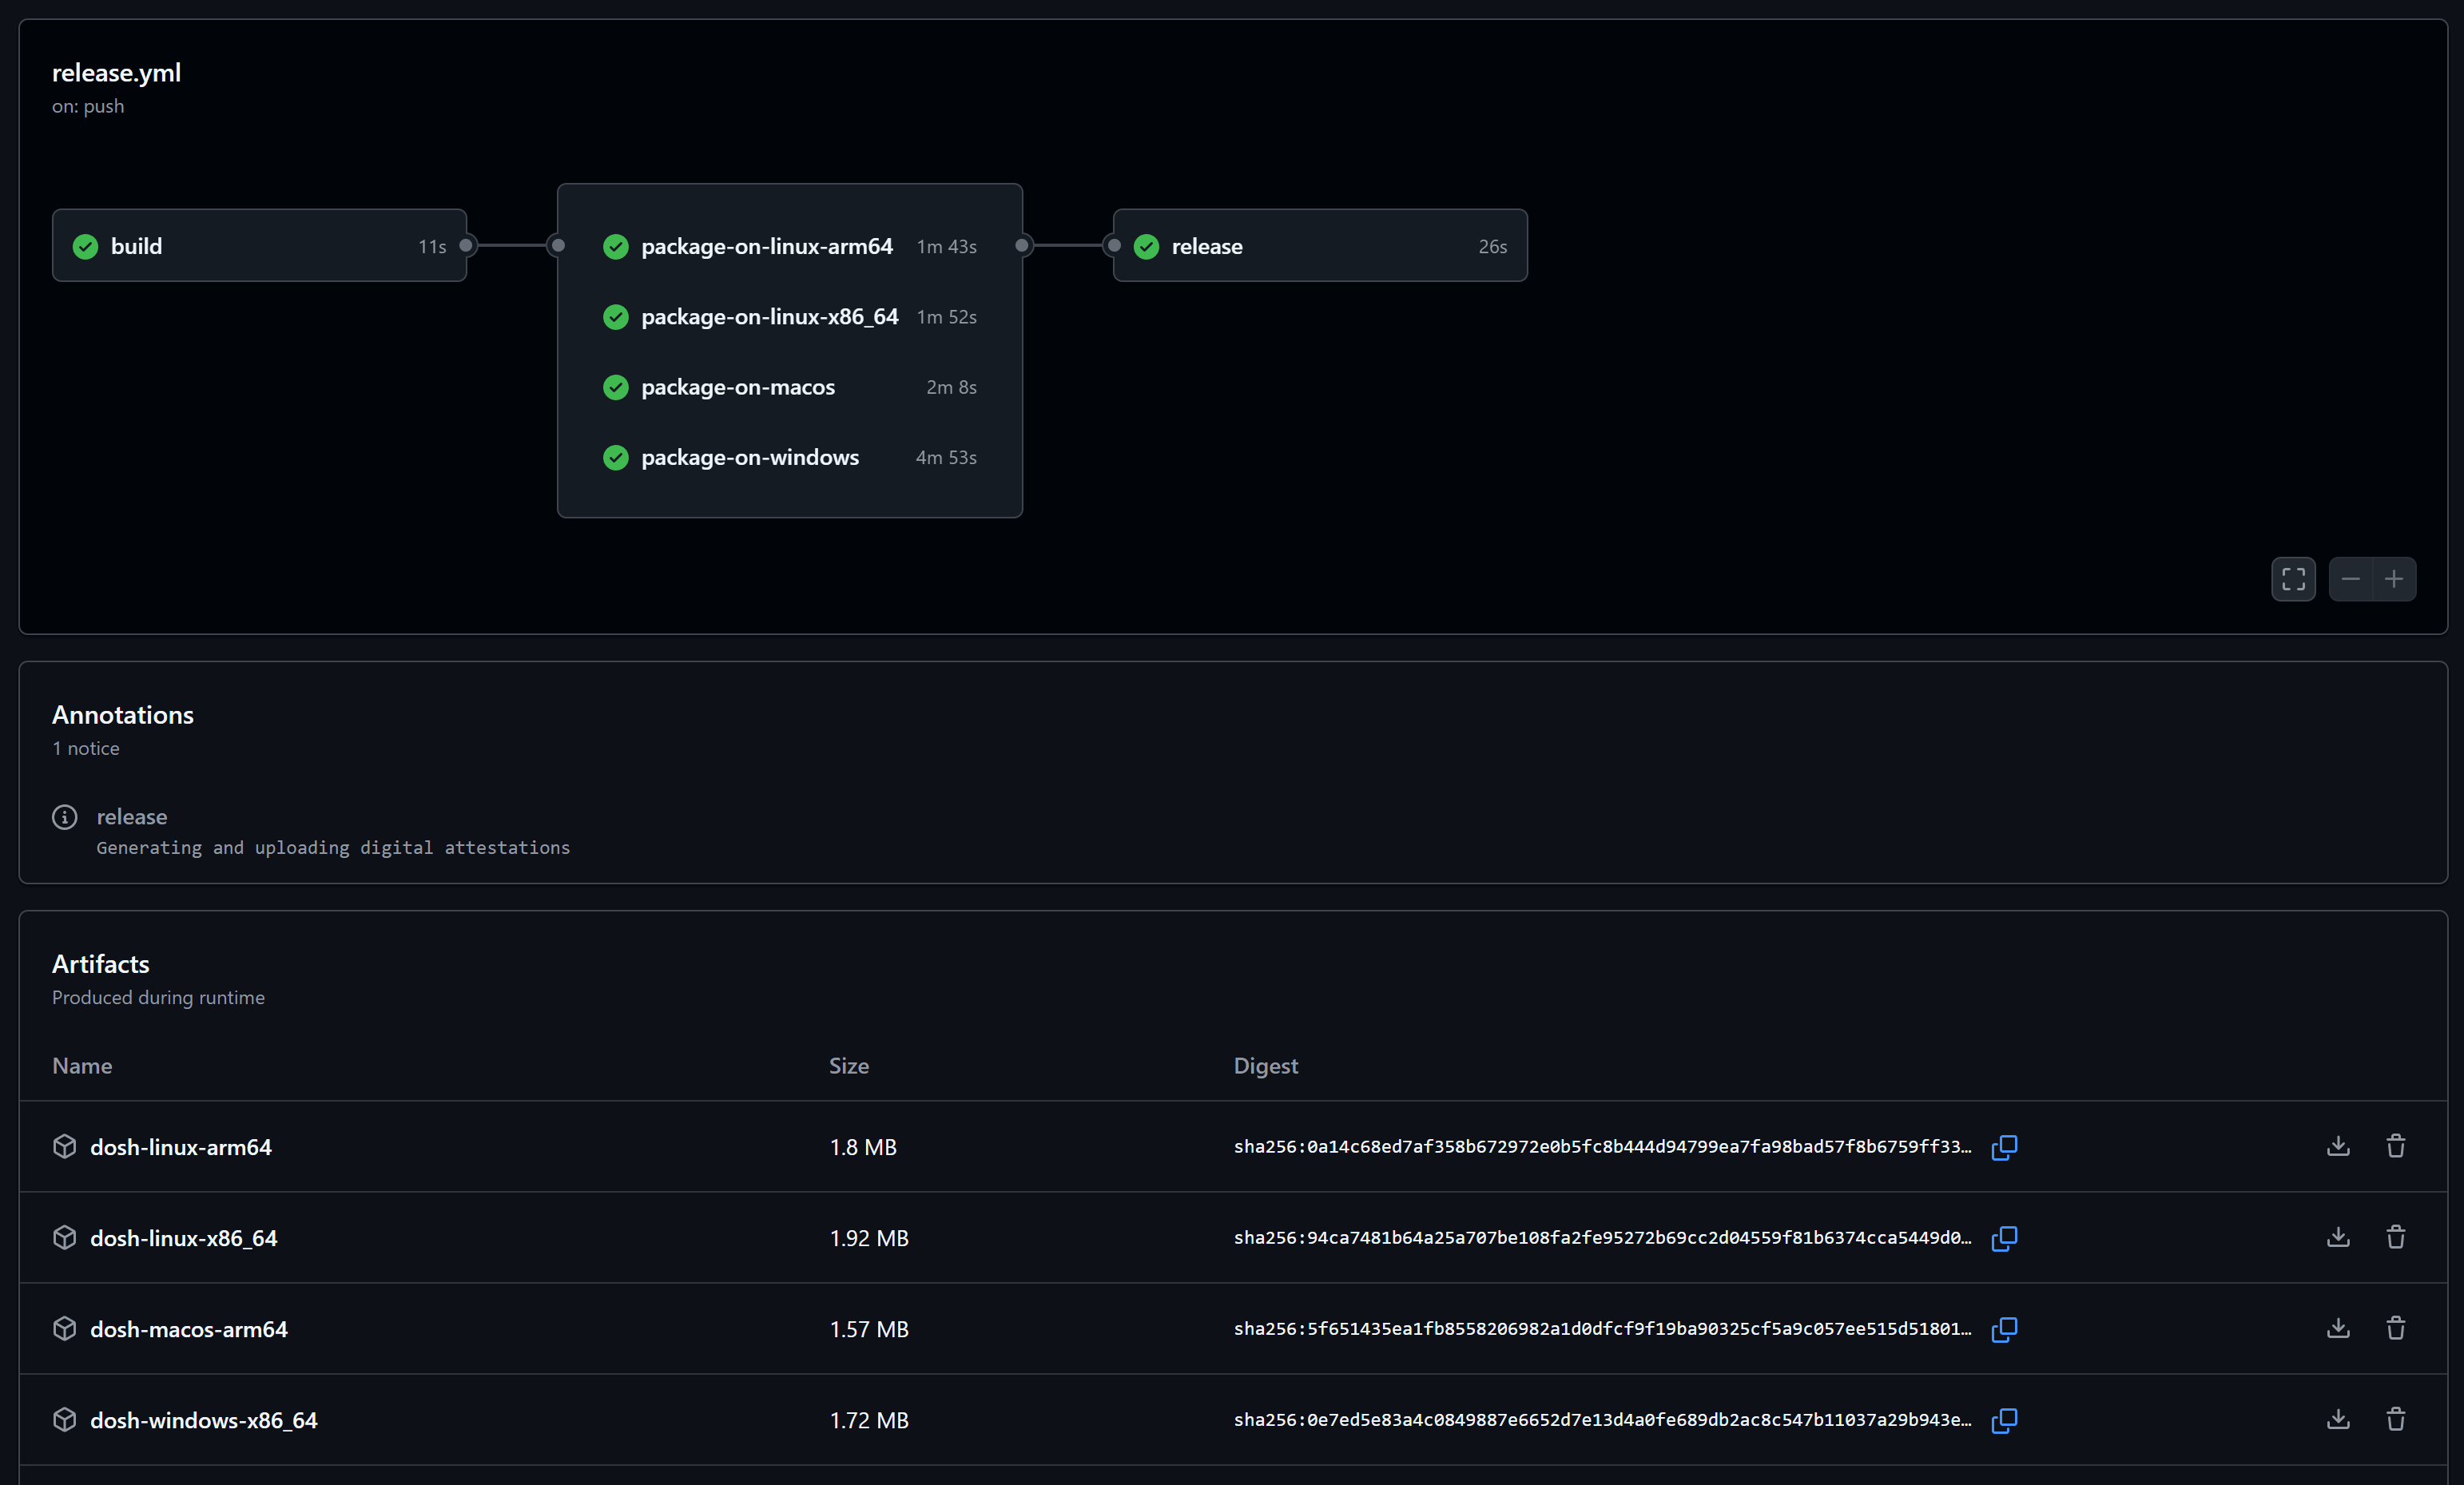
Task: Open the package-on-linux-x86_64 job
Action: (x=769, y=317)
